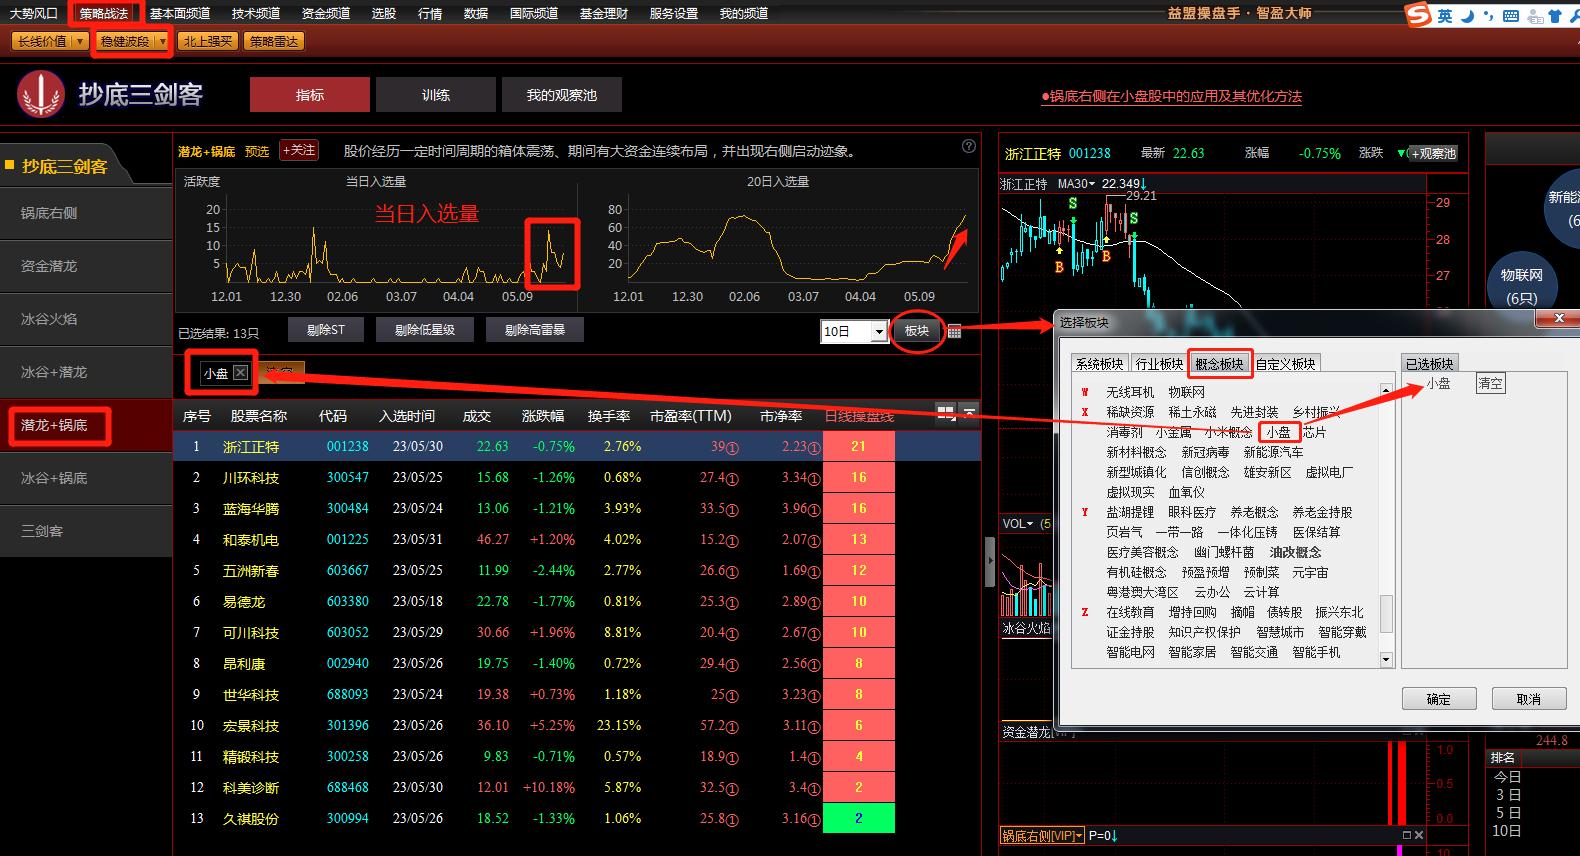Switch to the 系统板块 tab
This screenshot has height=856, width=1580.
point(1100,364)
